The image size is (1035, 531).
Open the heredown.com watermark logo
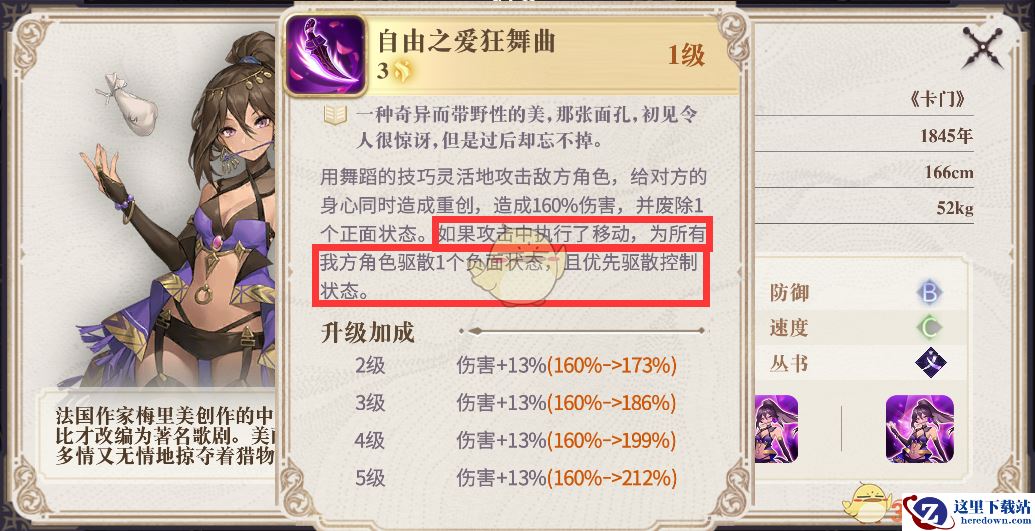(966, 512)
